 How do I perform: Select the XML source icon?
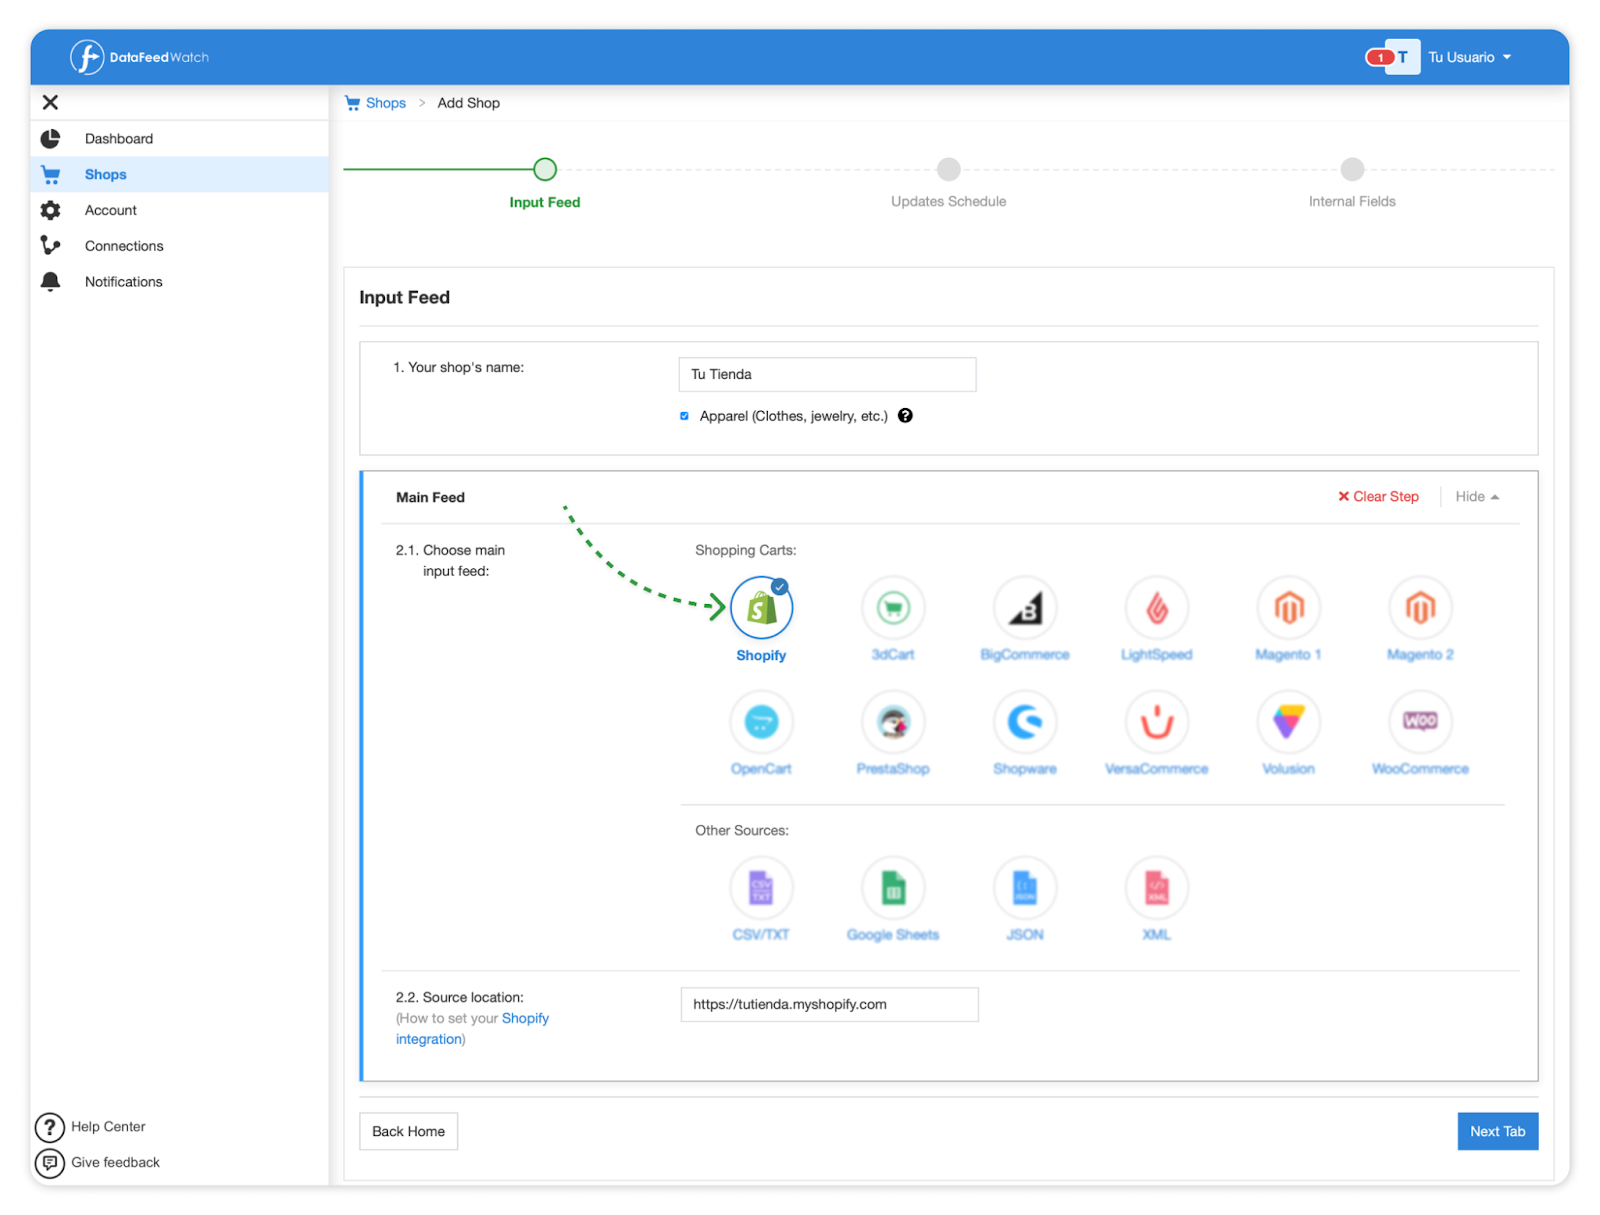pyautogui.click(x=1157, y=888)
